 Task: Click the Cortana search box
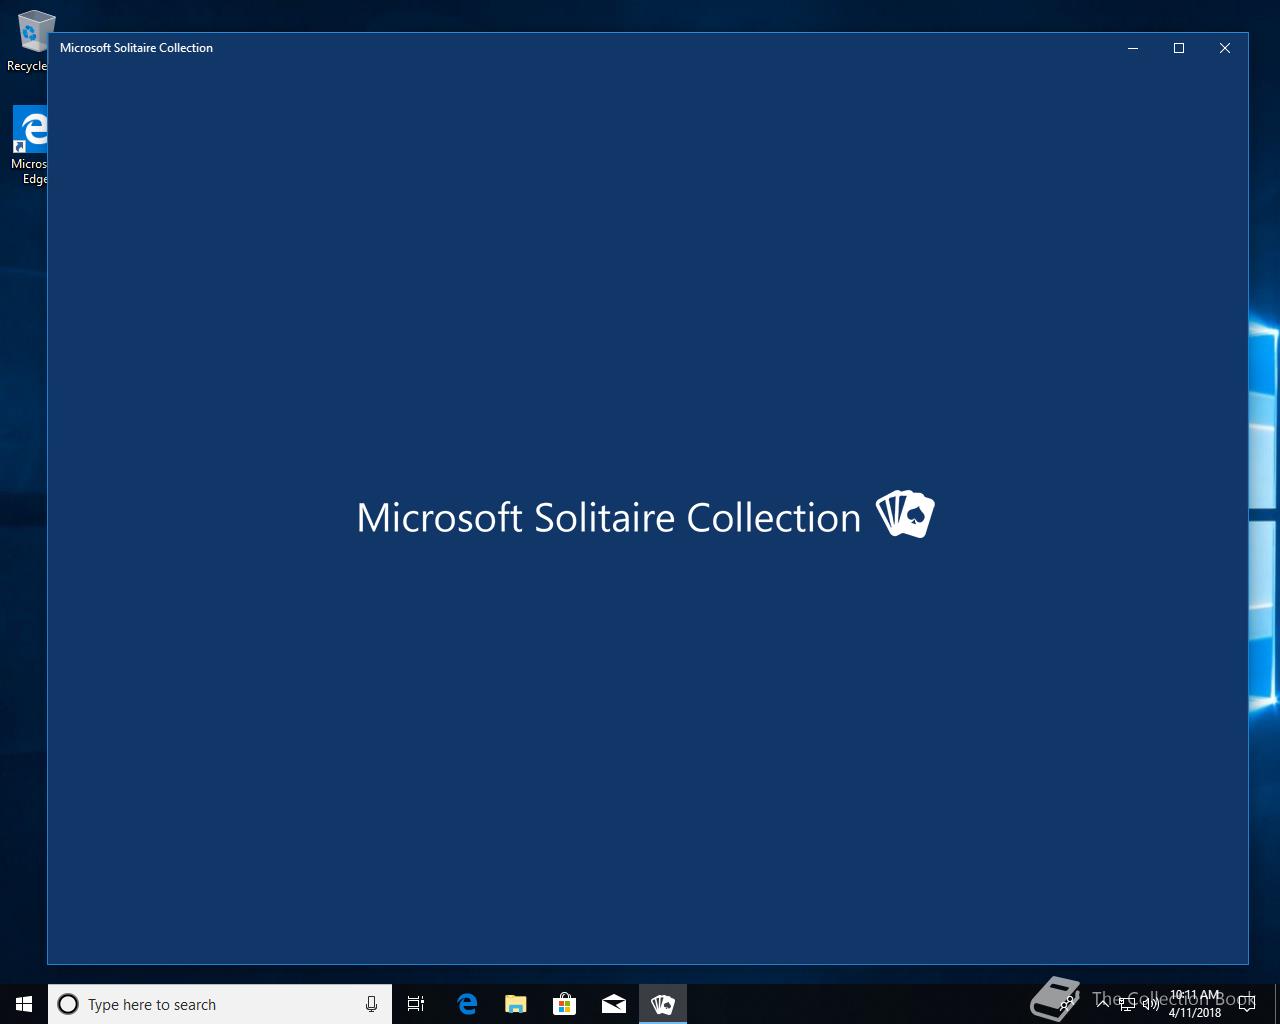coord(220,1004)
